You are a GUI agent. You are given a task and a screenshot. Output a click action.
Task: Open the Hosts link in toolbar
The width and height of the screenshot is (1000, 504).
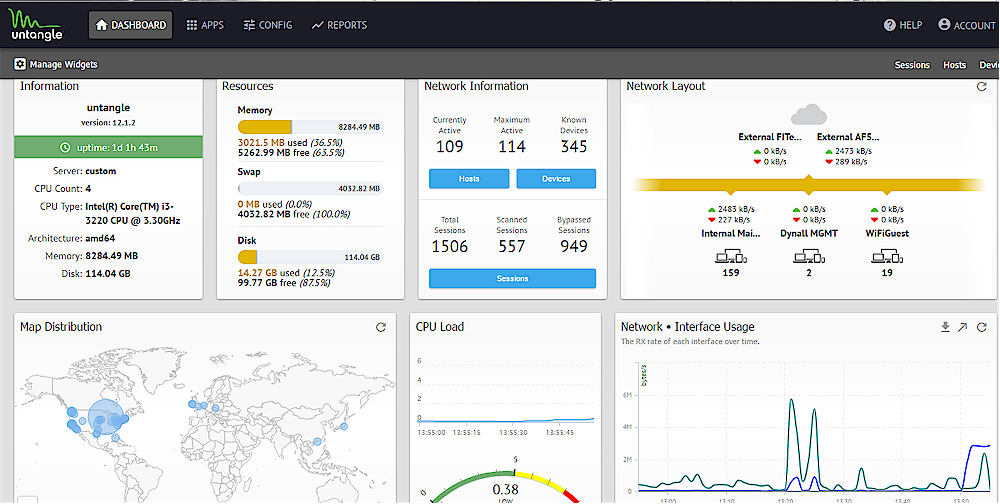[955, 65]
